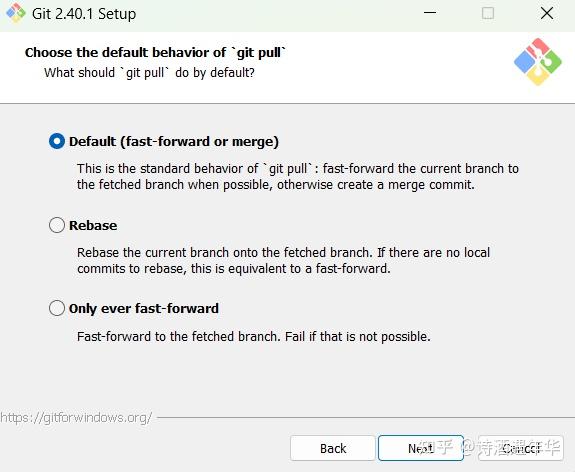Screen dimensions: 575x472
Task: Select the Default fast-forward or merge radio button
Action: coord(57,141)
